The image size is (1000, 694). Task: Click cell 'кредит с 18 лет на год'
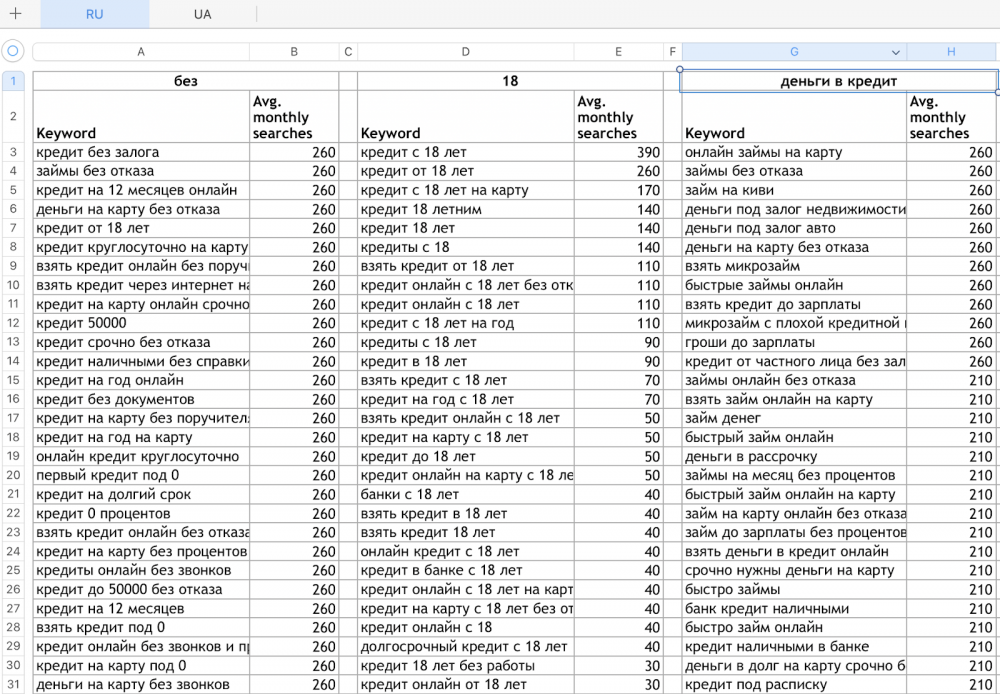coord(466,323)
